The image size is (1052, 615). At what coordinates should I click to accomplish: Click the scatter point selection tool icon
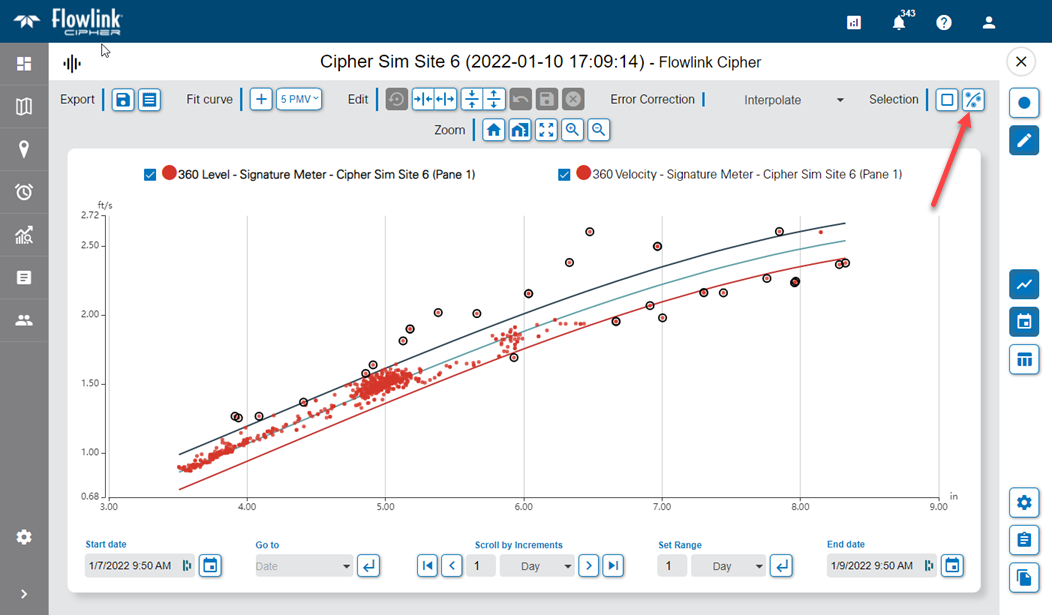pyautogui.click(x=972, y=100)
